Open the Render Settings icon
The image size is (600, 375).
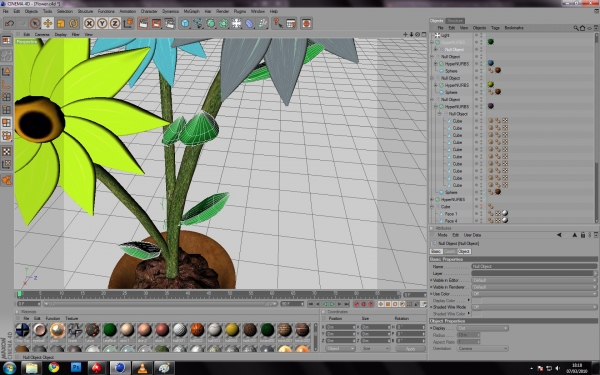(x=170, y=23)
